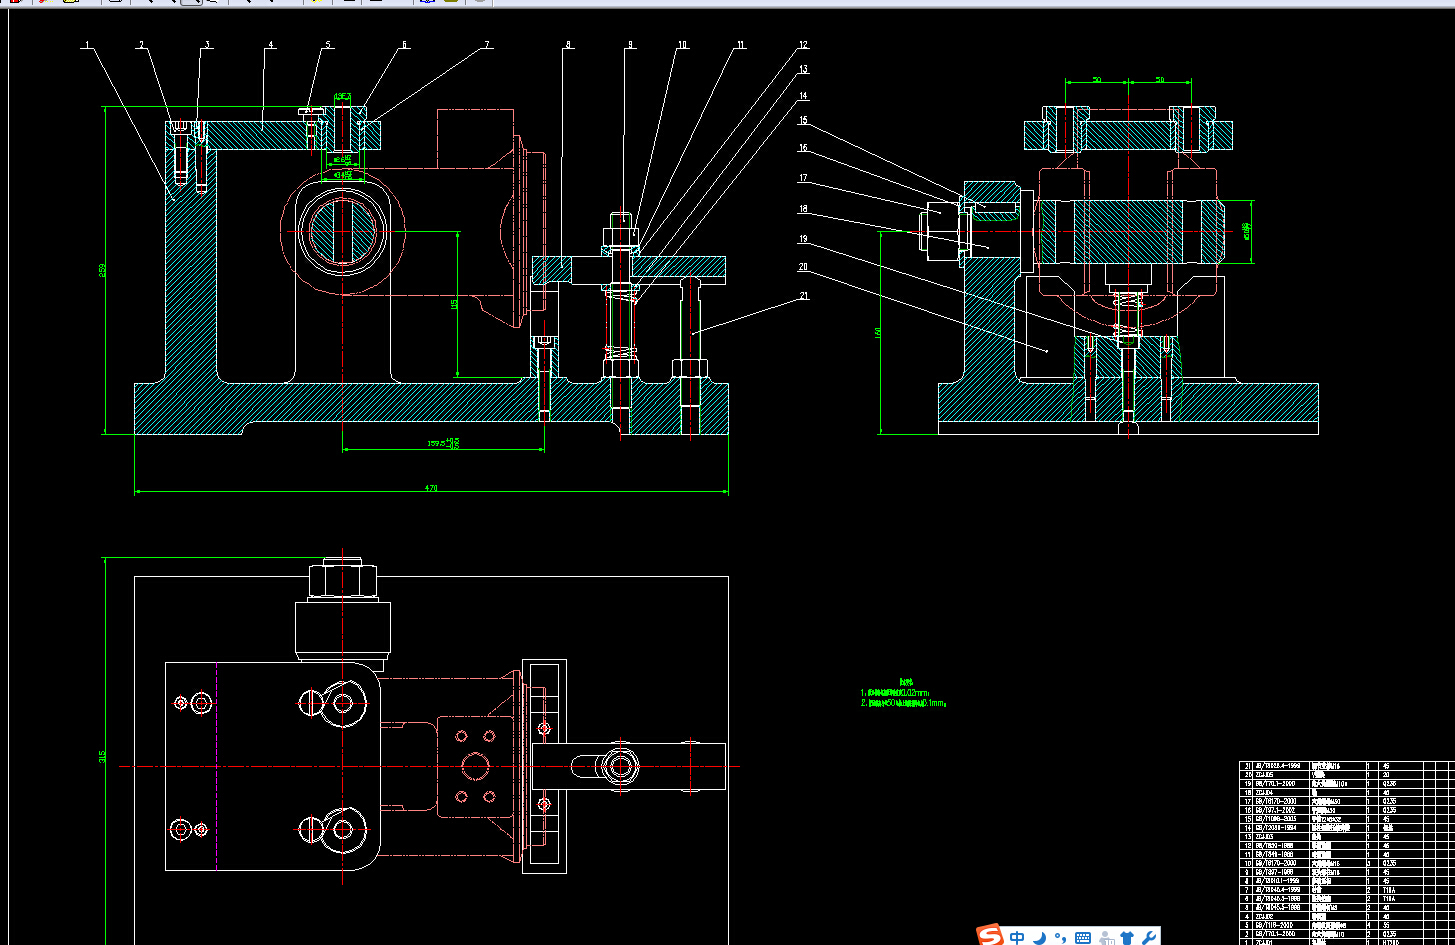Select leader callout number 17 in the drawing
1455x945 pixels.
(803, 179)
